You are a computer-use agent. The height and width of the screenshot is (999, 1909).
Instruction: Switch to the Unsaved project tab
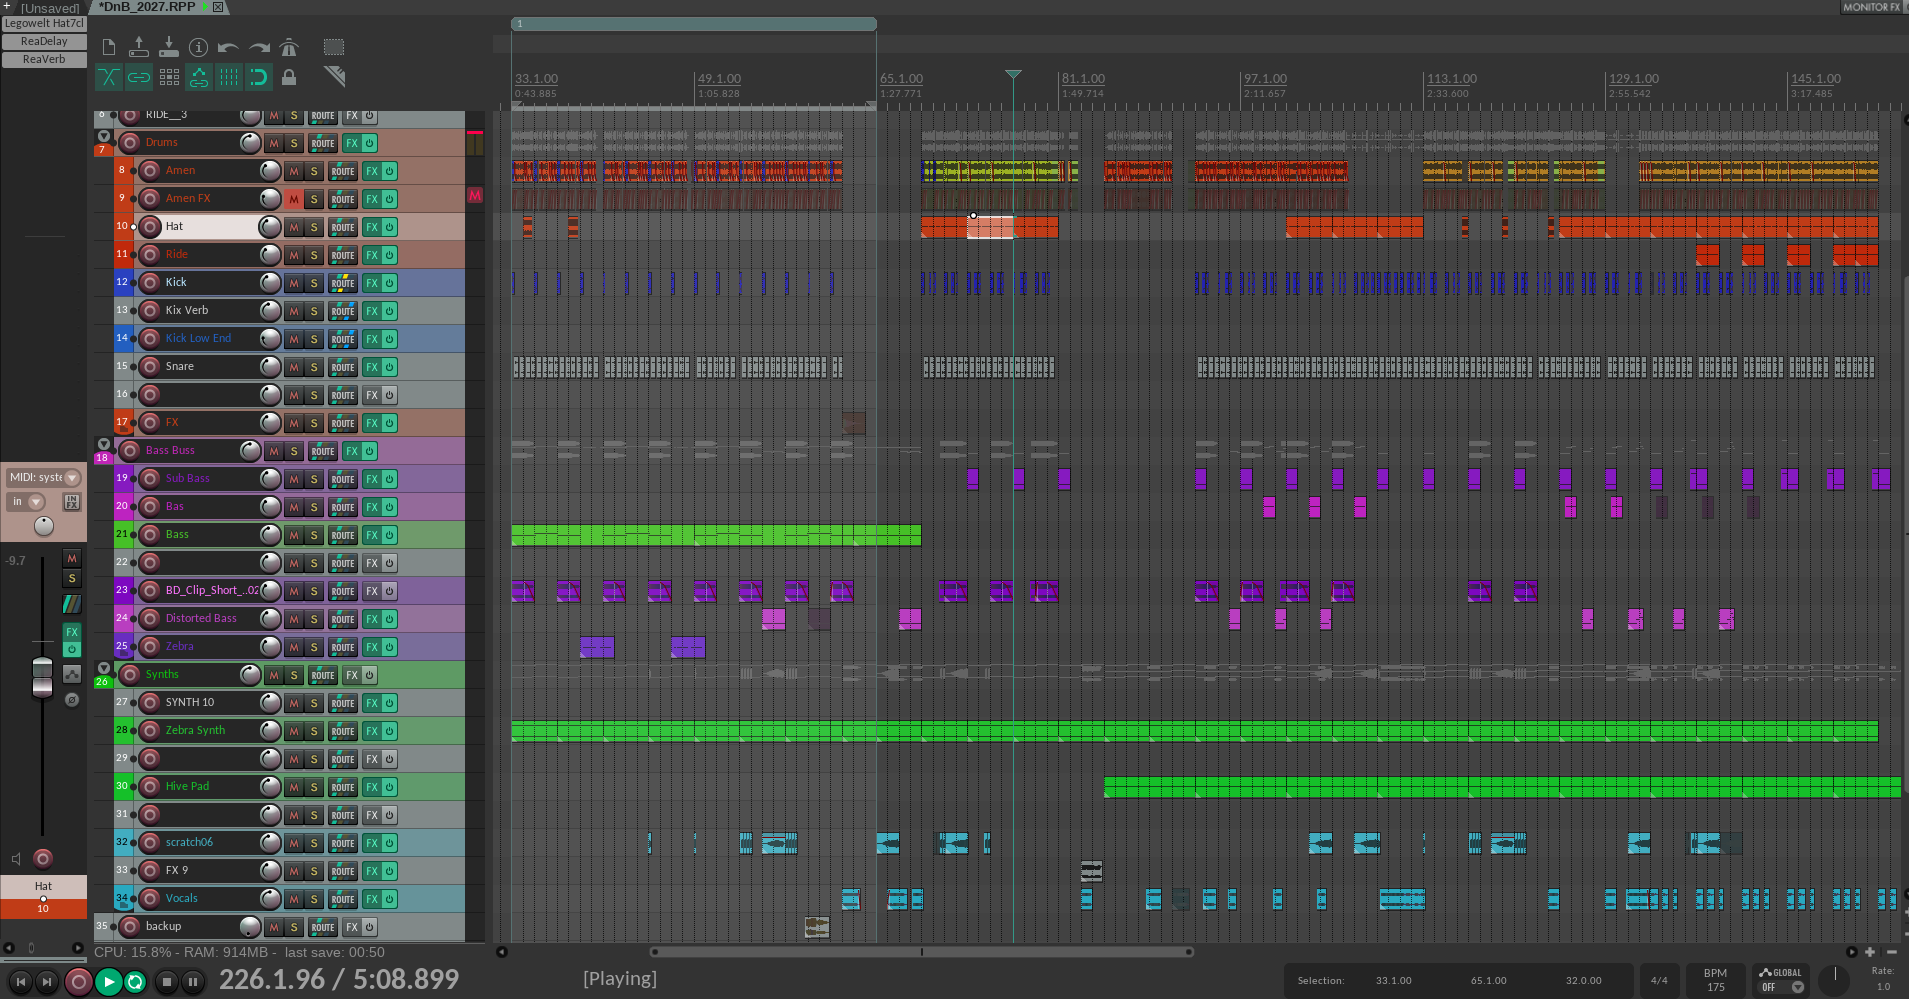44,7
